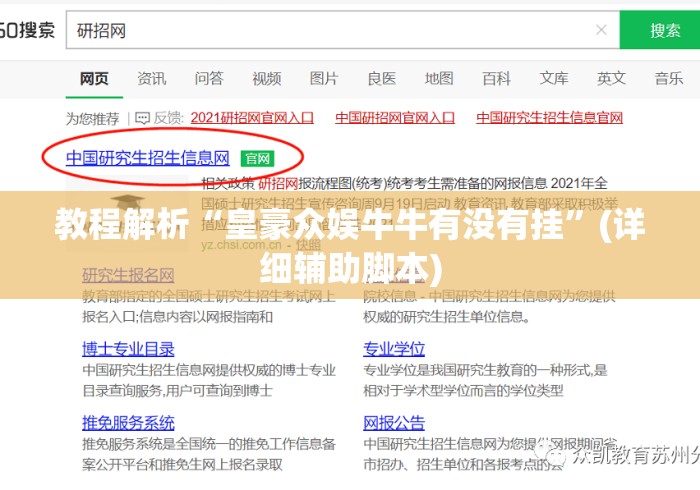Click the text 目录查询服务,用户可查询到博士
700x490 pixels.
click(177, 391)
